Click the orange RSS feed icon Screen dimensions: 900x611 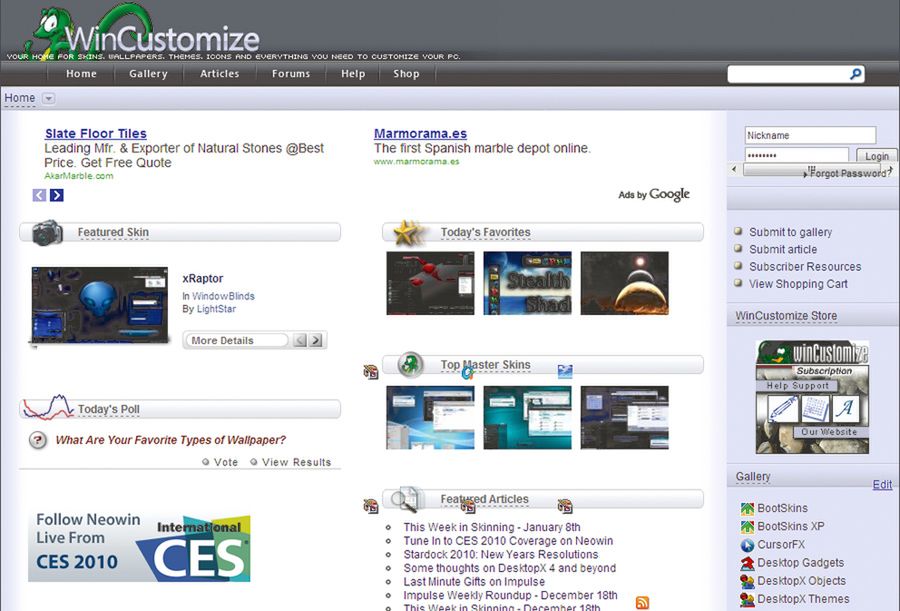[x=642, y=602]
